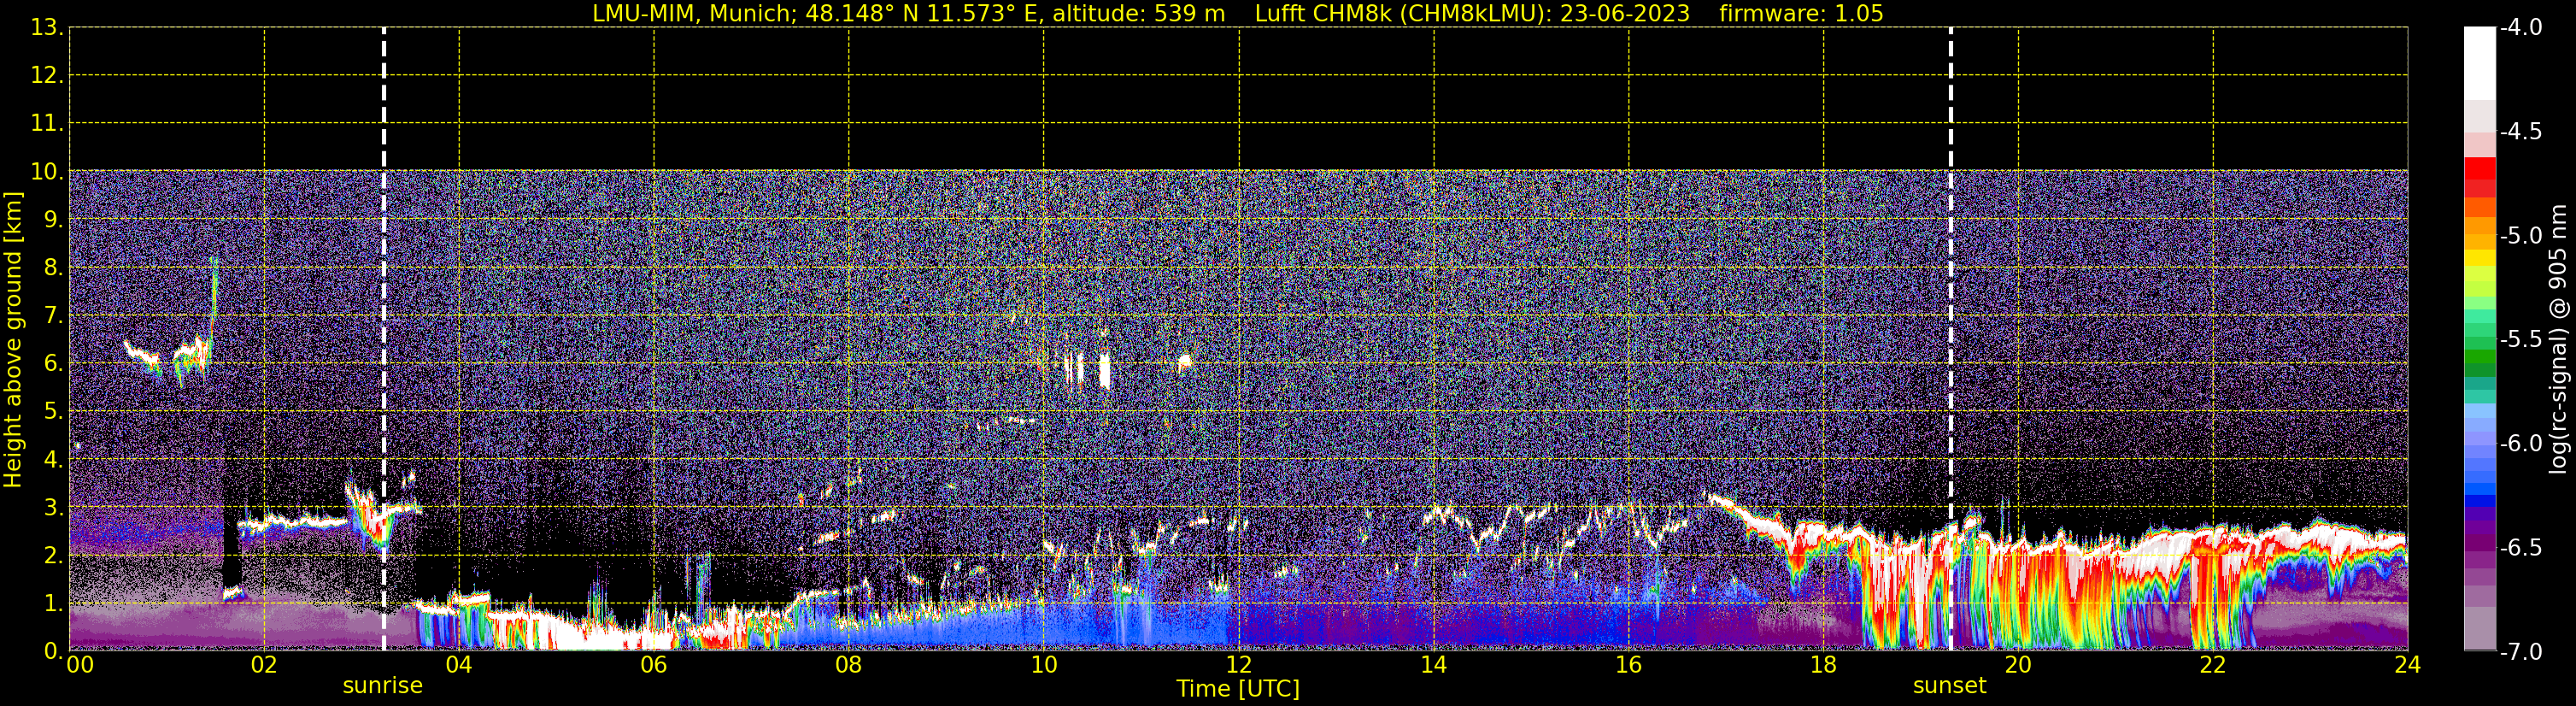
Task: Click the '08' tick on the time axis
Action: click(x=849, y=665)
